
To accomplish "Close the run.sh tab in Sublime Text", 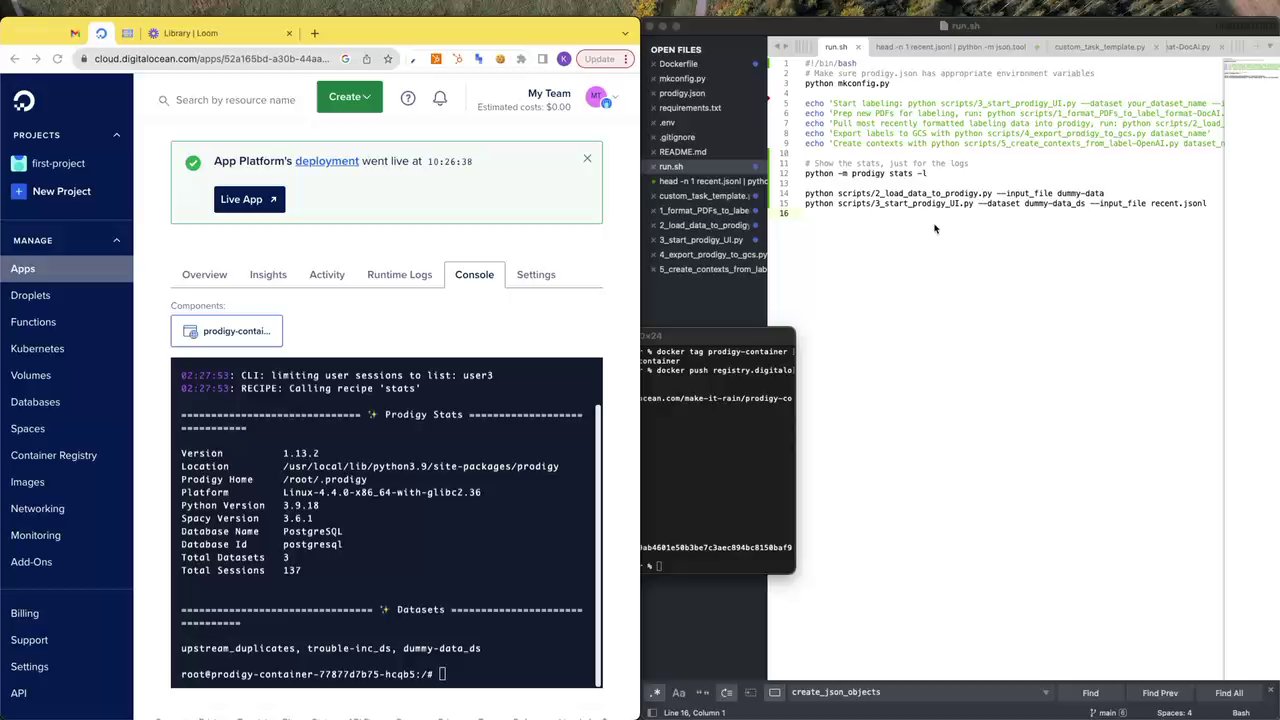I will coord(858,47).
